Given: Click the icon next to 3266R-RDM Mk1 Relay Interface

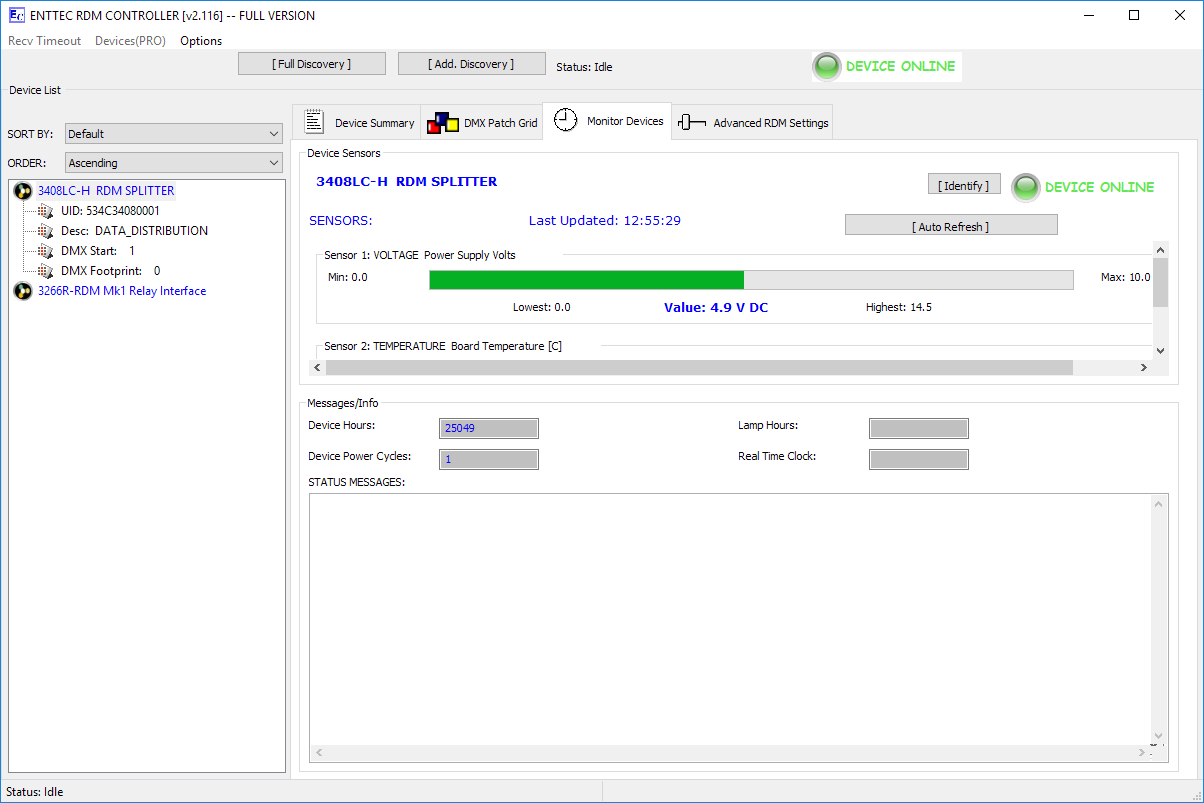Looking at the screenshot, I should tap(23, 291).
